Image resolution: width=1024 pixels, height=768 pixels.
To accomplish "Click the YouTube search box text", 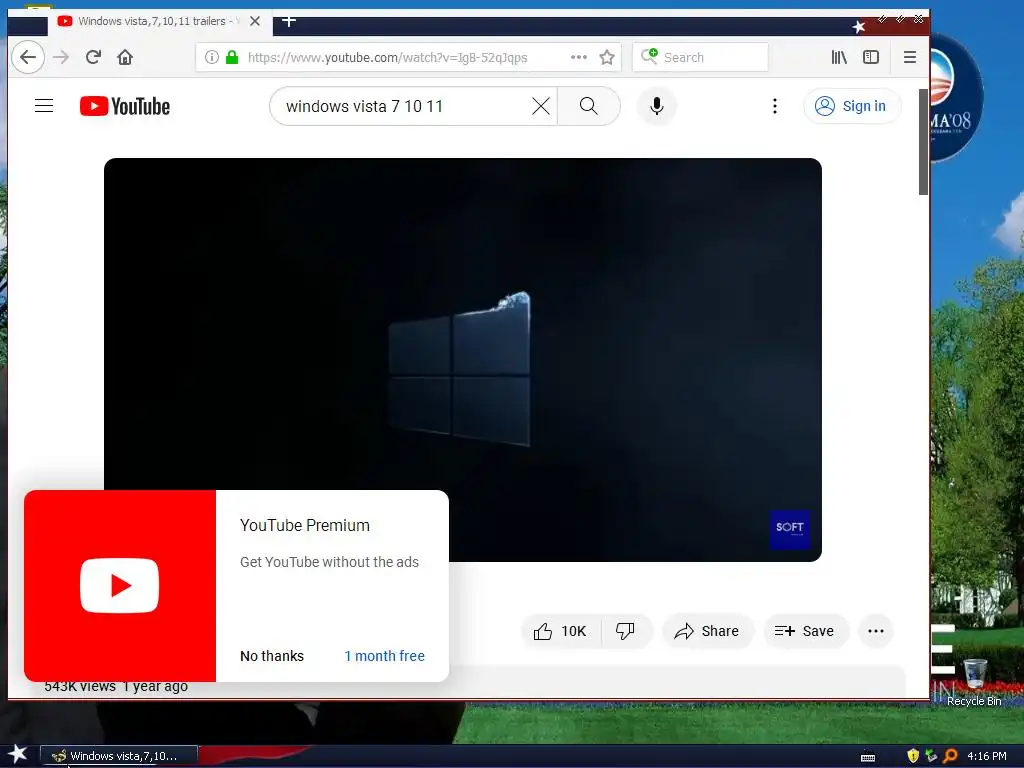I will (x=364, y=106).
